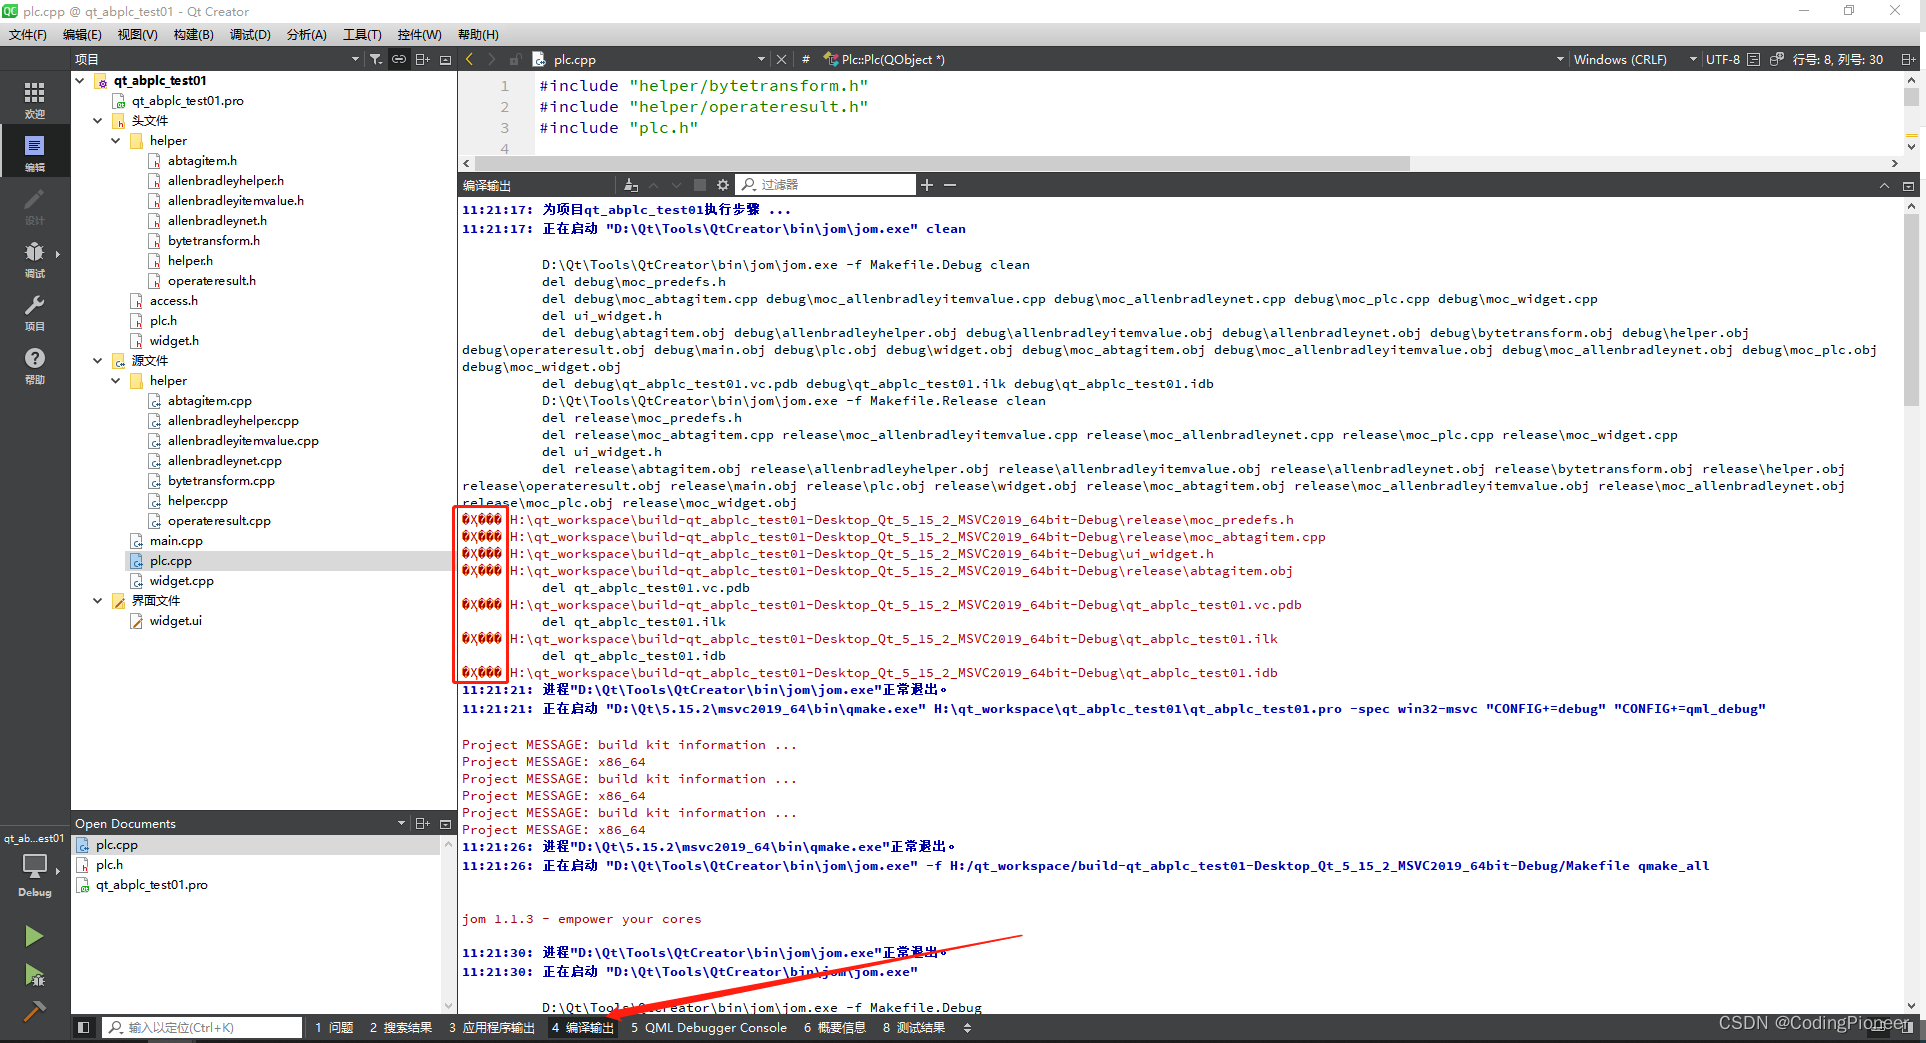Image resolution: width=1926 pixels, height=1043 pixels.
Task: Collapse the qt_abplc_test01 project root
Action: (80, 81)
